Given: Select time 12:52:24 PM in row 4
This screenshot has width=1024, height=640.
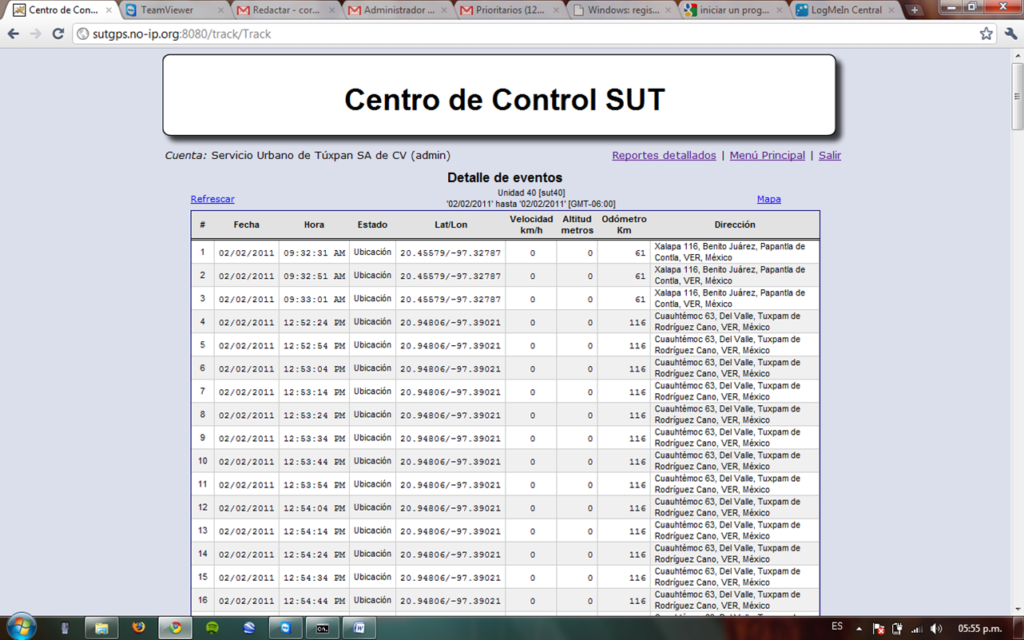Looking at the screenshot, I should click(x=314, y=323).
